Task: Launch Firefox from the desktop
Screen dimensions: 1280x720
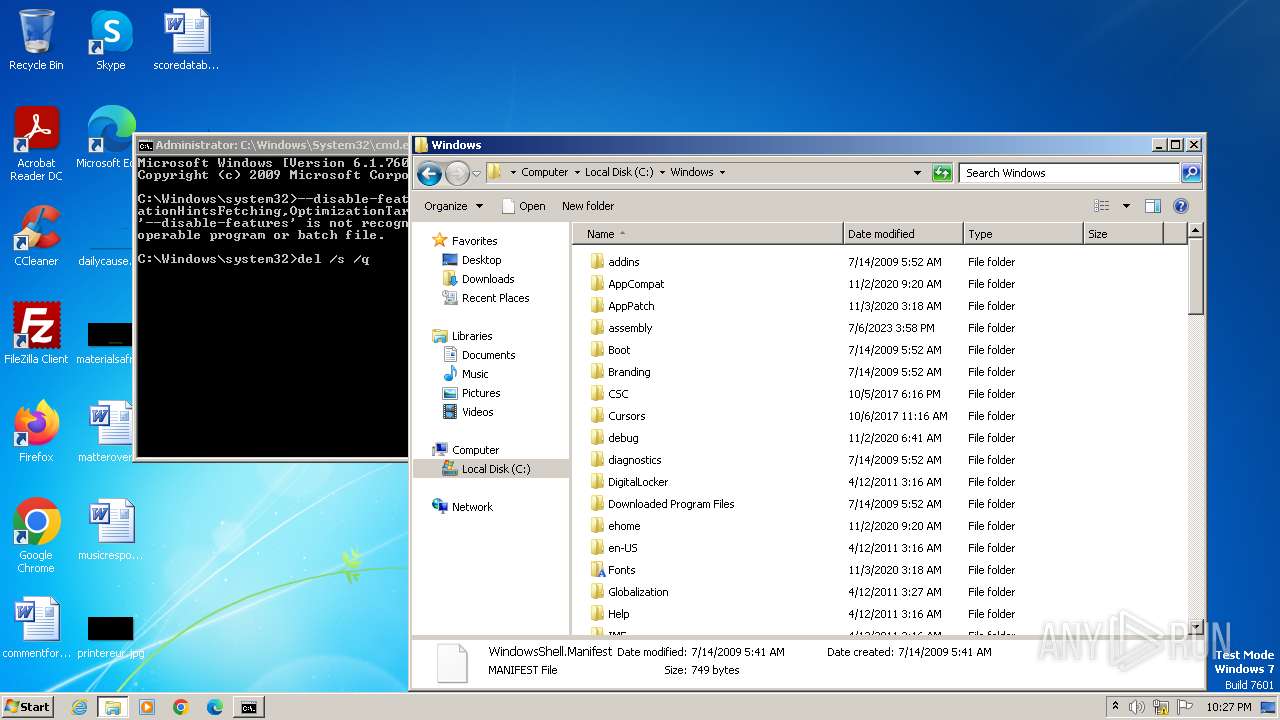Action: 36,432
